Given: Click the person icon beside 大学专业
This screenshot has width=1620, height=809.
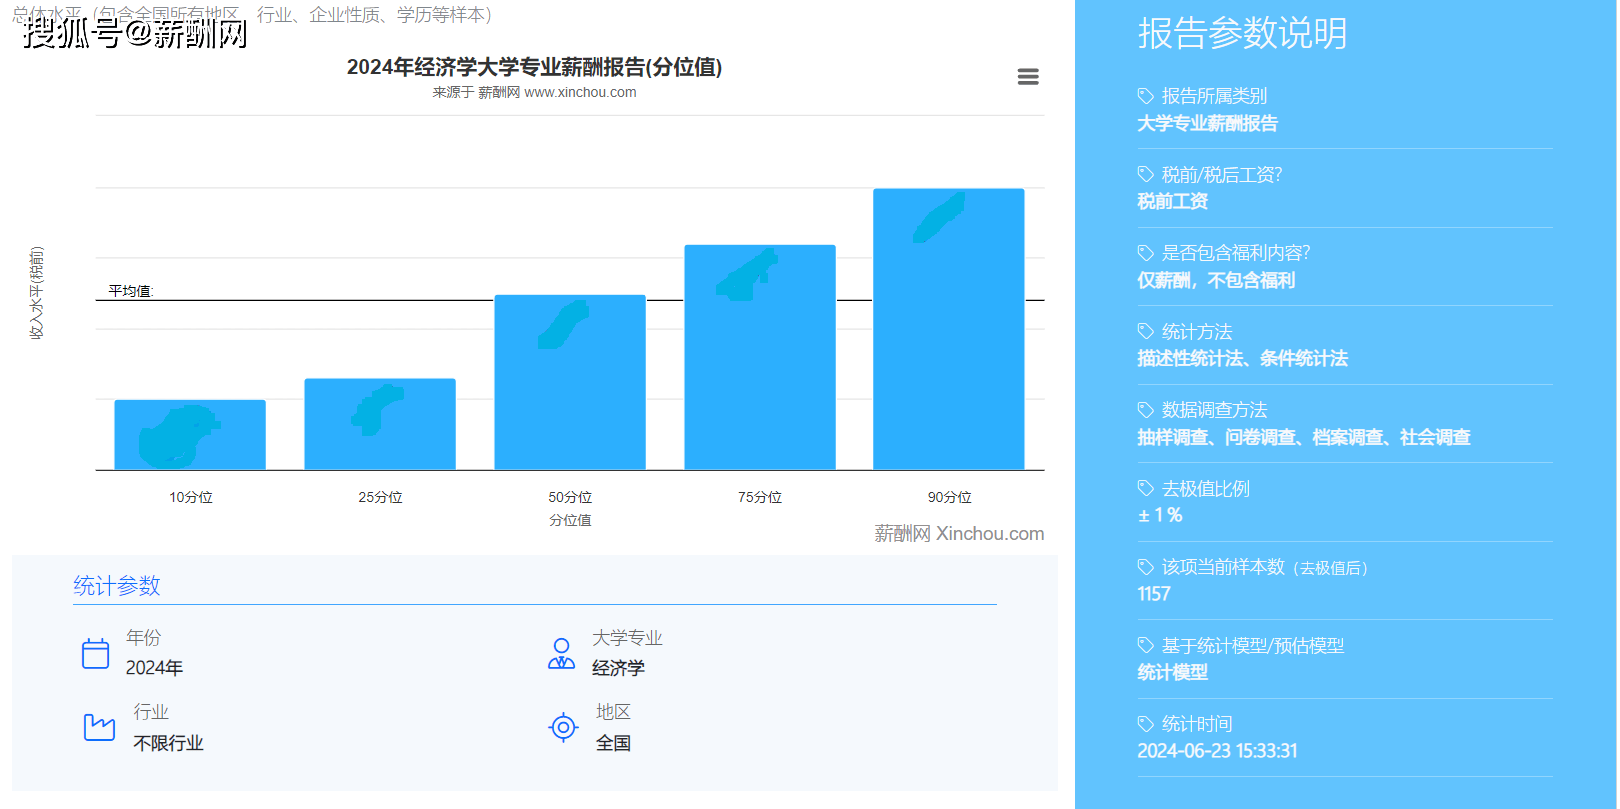Looking at the screenshot, I should [x=562, y=654].
